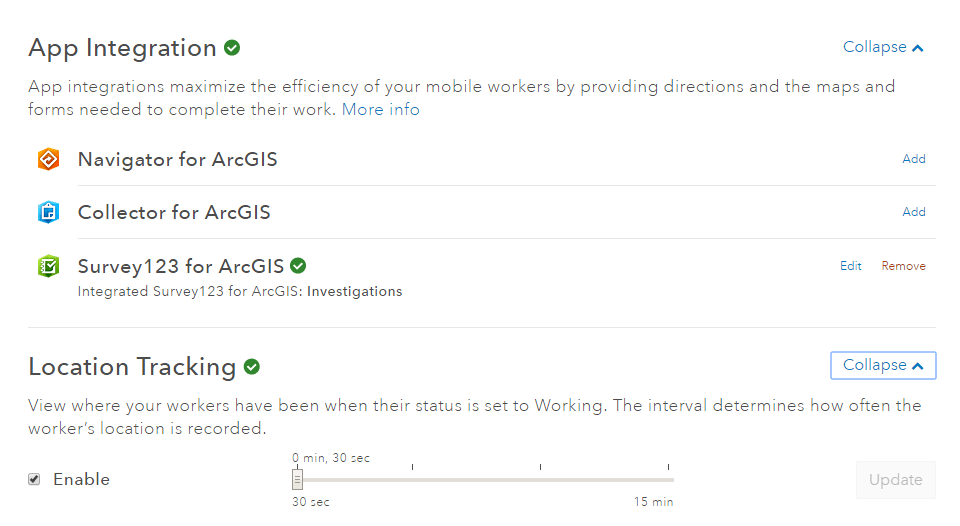The width and height of the screenshot is (960, 526).
Task: Click the Collector for ArcGIS title
Action: pos(174,212)
